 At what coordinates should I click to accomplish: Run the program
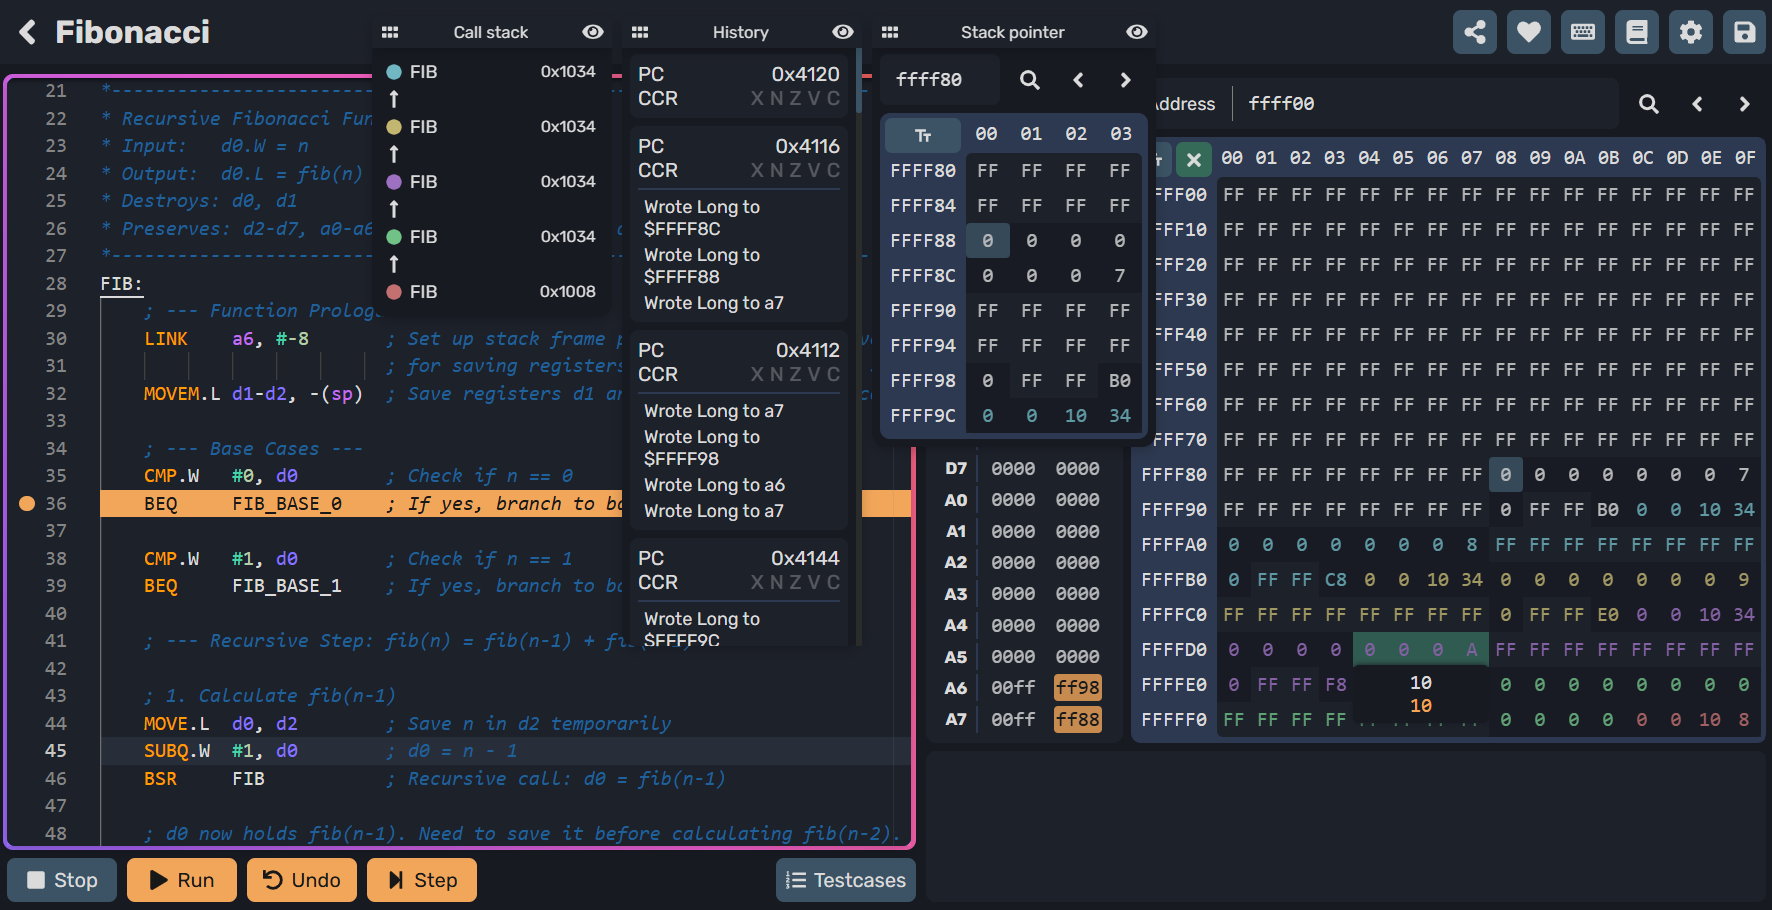point(182,880)
